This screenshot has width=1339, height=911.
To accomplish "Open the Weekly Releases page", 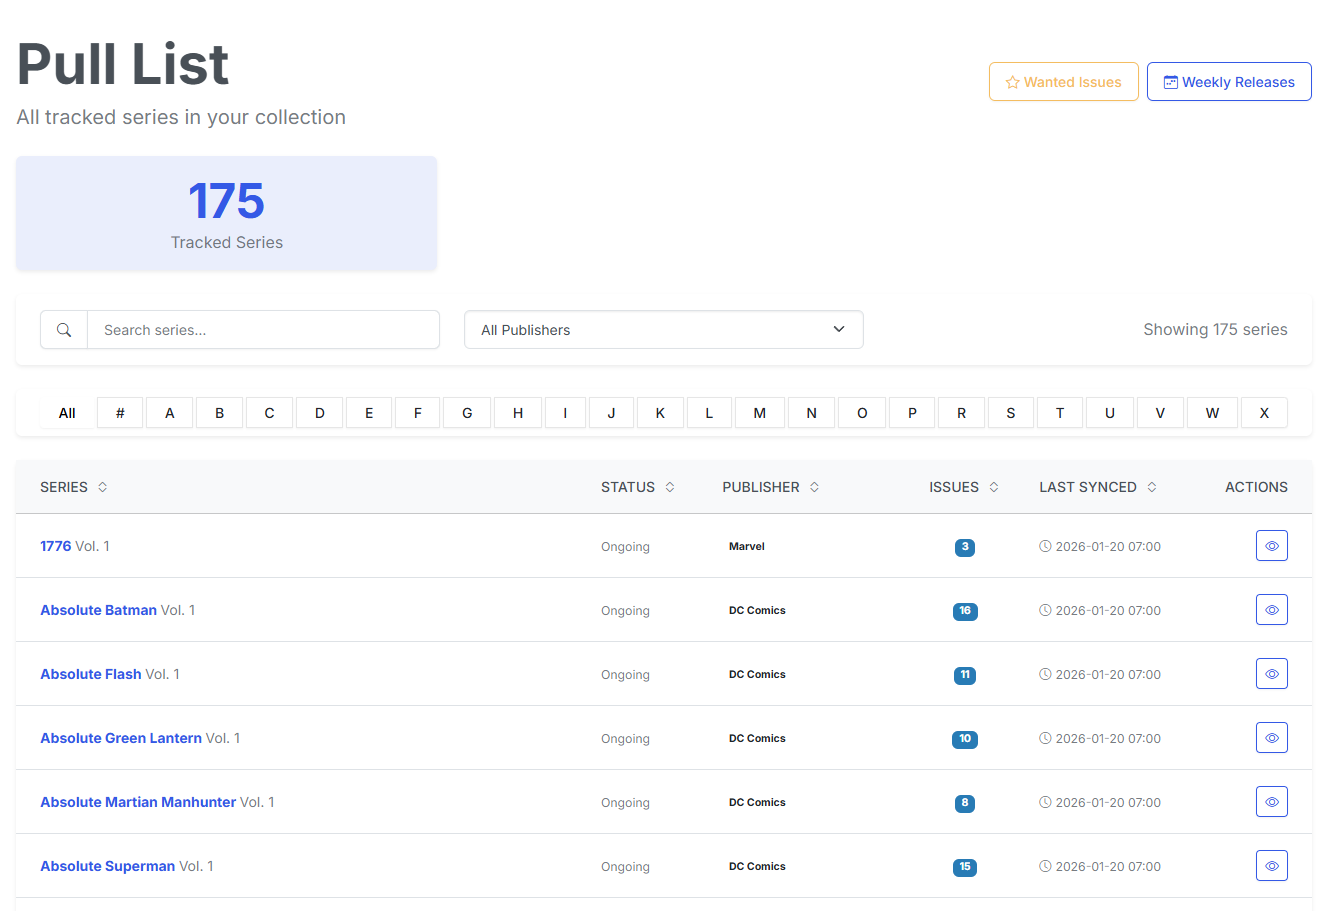I will click(x=1229, y=82).
